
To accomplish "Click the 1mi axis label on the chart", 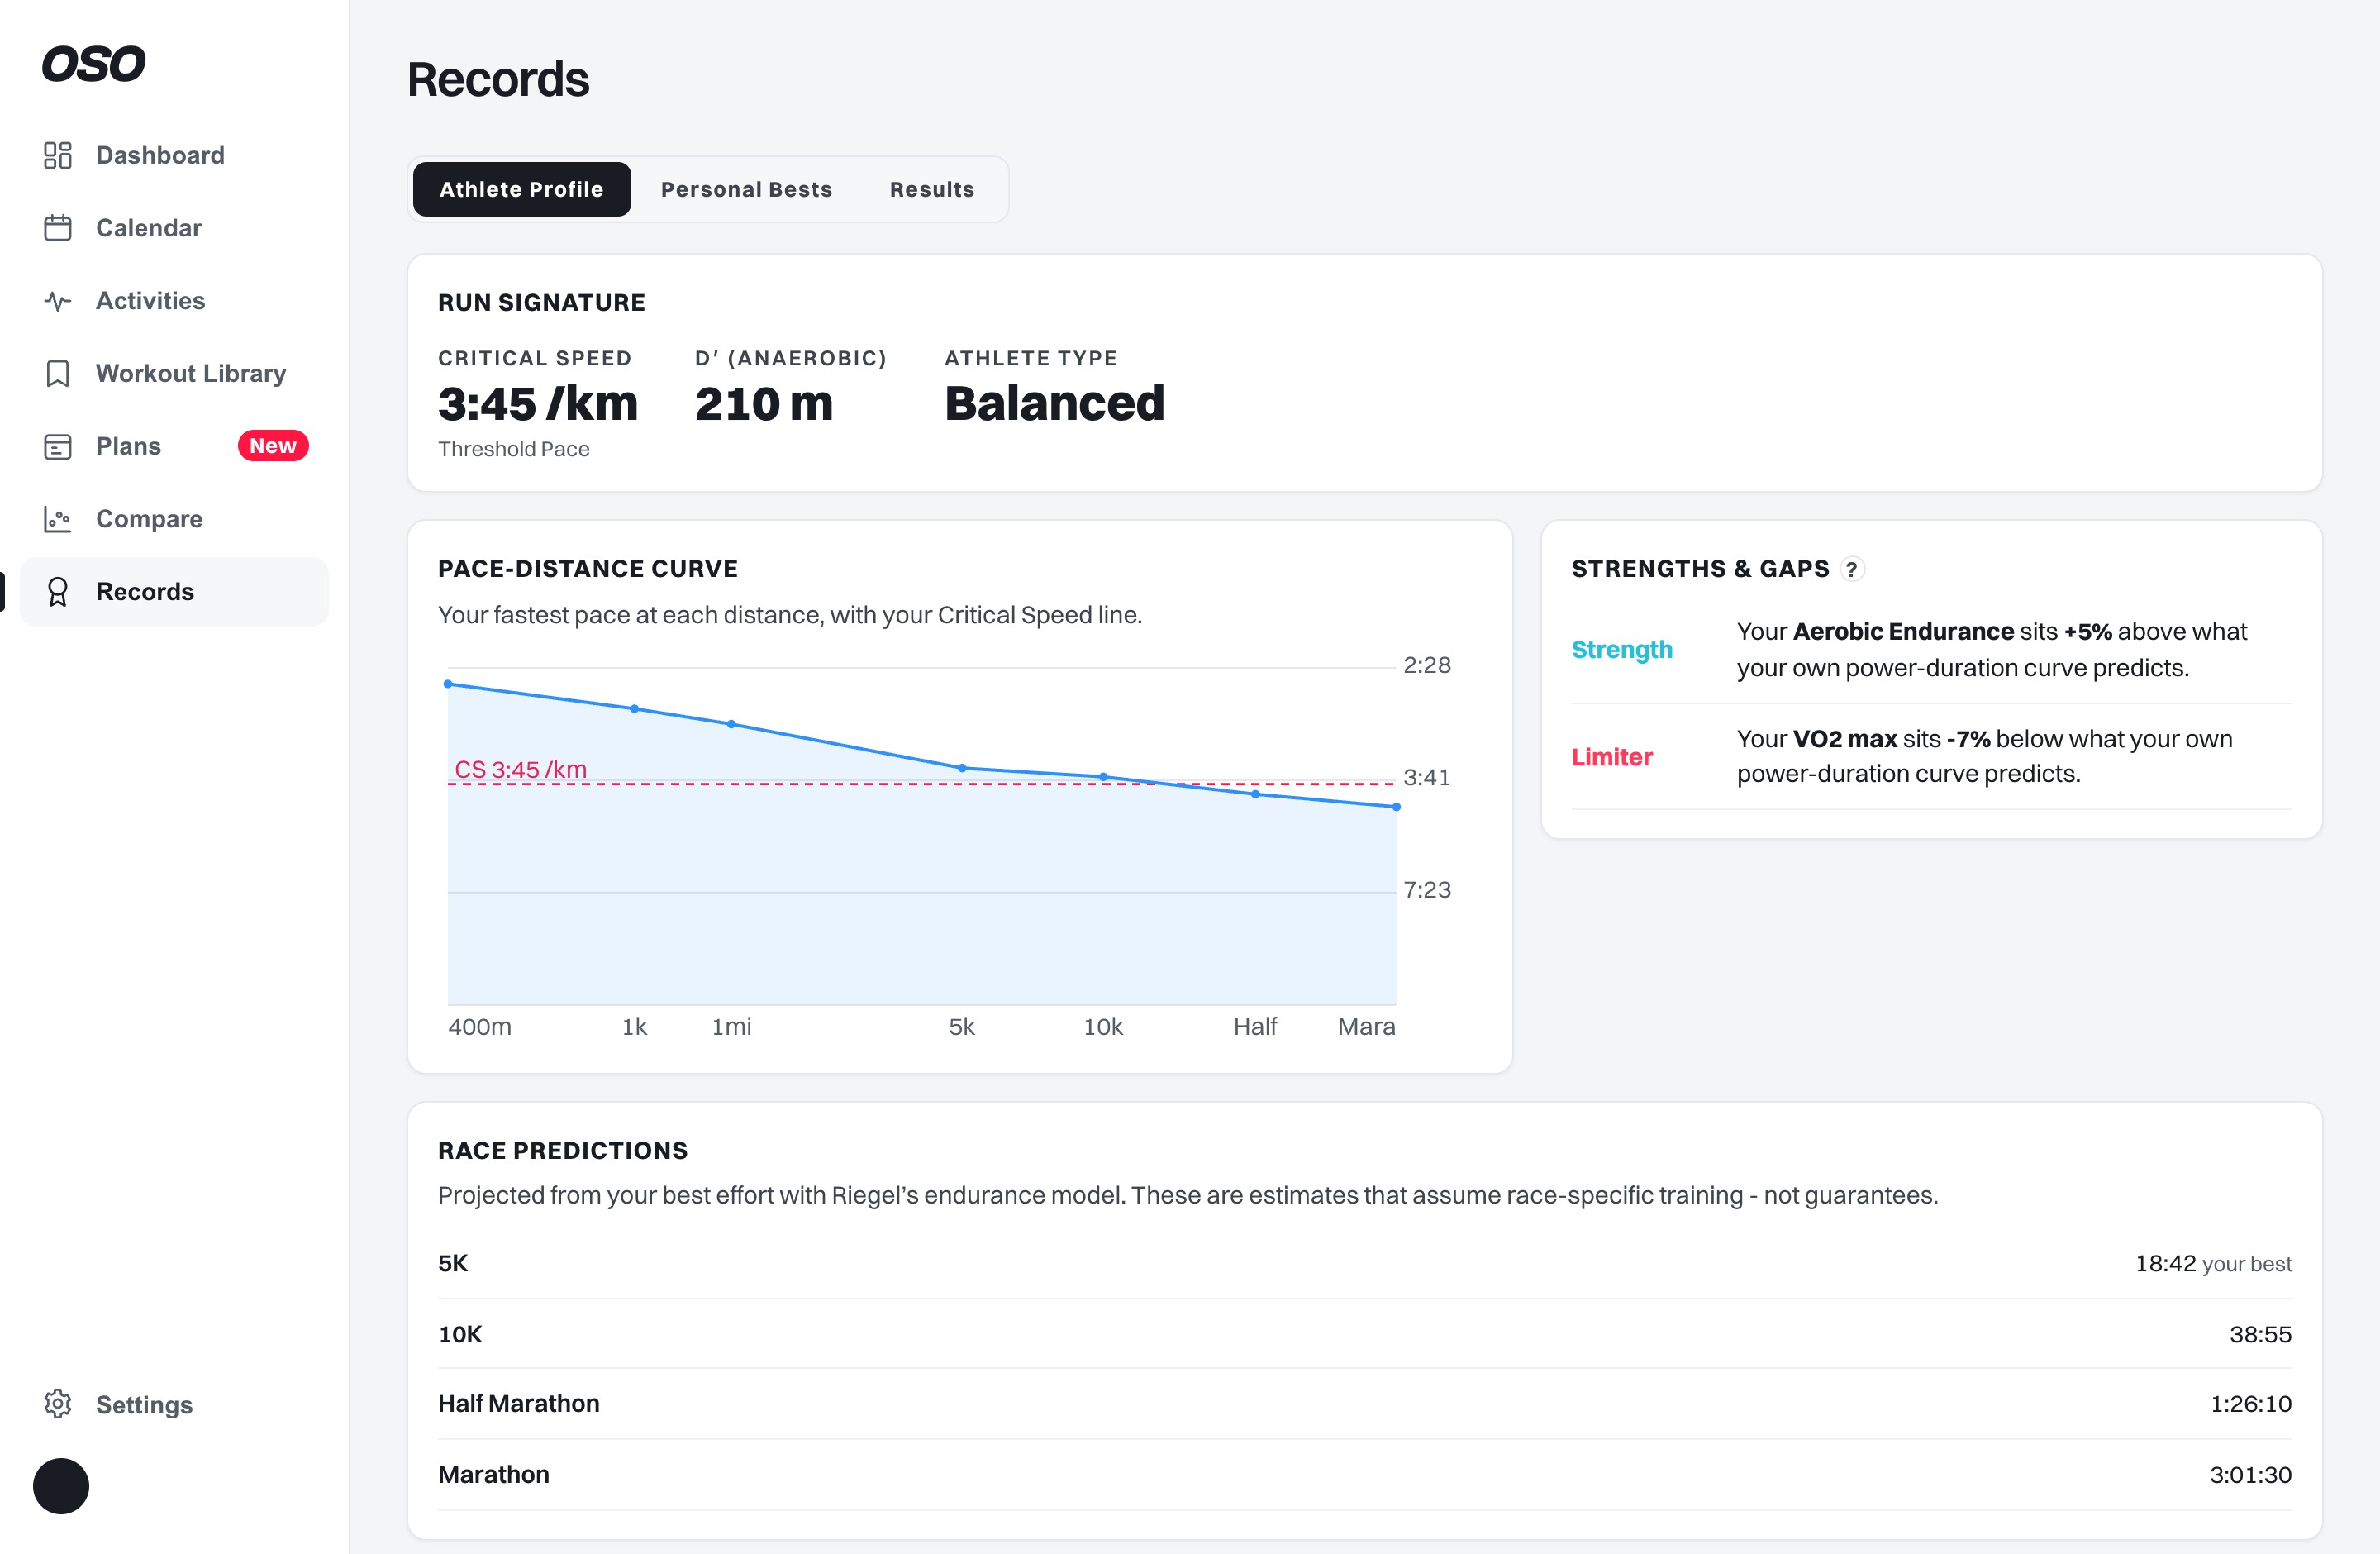I will tap(731, 1027).
